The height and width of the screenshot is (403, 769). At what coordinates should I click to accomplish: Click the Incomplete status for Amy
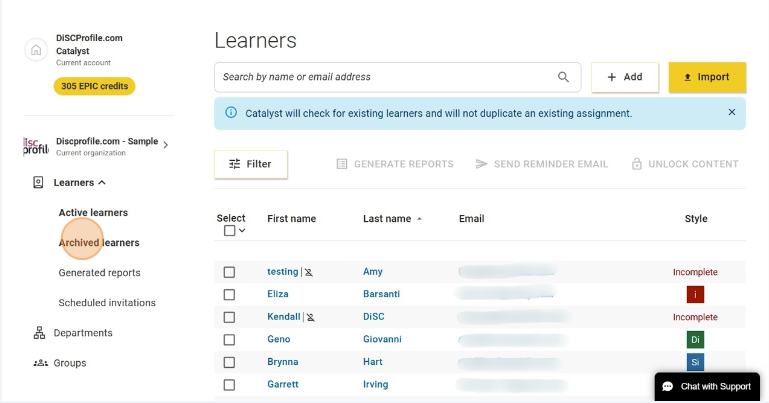[x=695, y=272]
